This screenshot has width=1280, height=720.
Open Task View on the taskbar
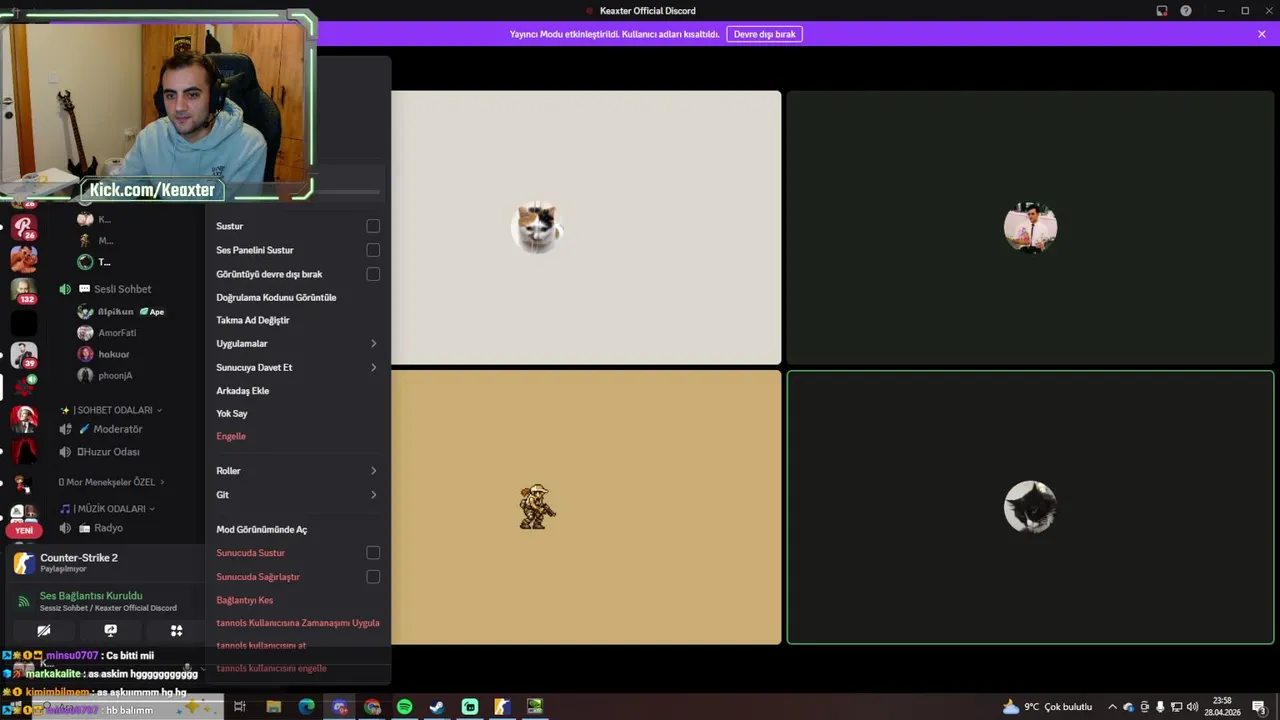(x=240, y=707)
